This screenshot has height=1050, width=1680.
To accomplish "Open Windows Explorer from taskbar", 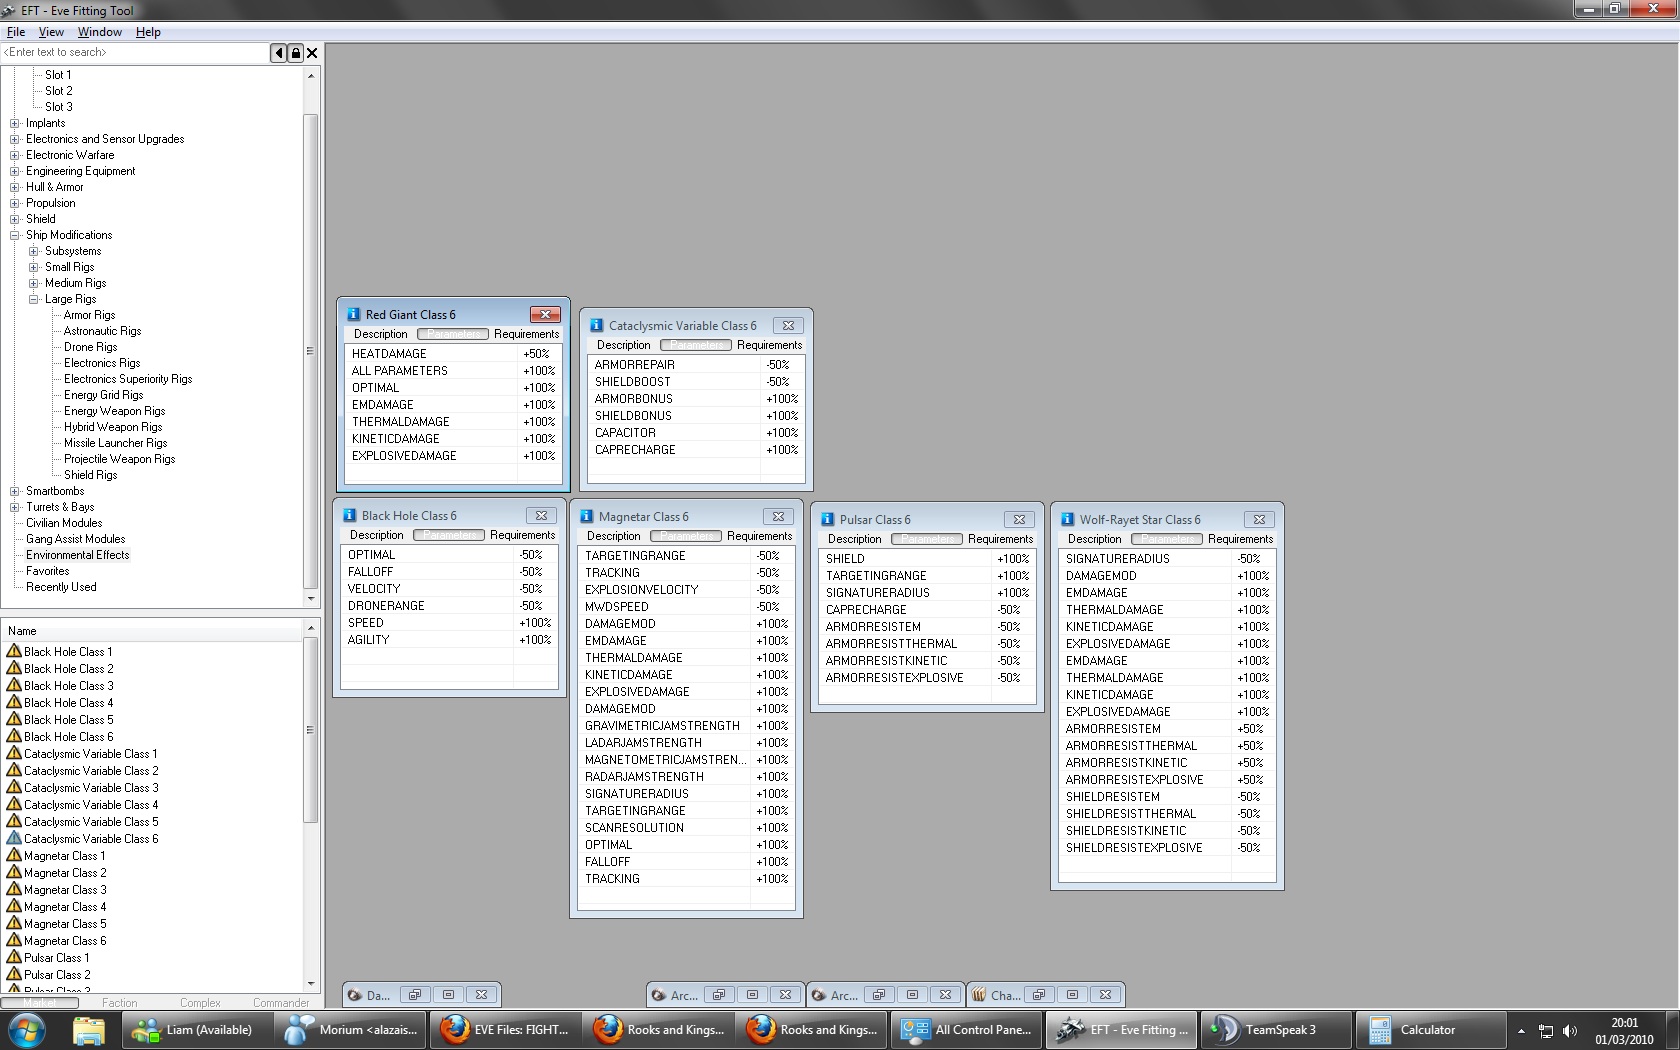I will [x=89, y=1030].
